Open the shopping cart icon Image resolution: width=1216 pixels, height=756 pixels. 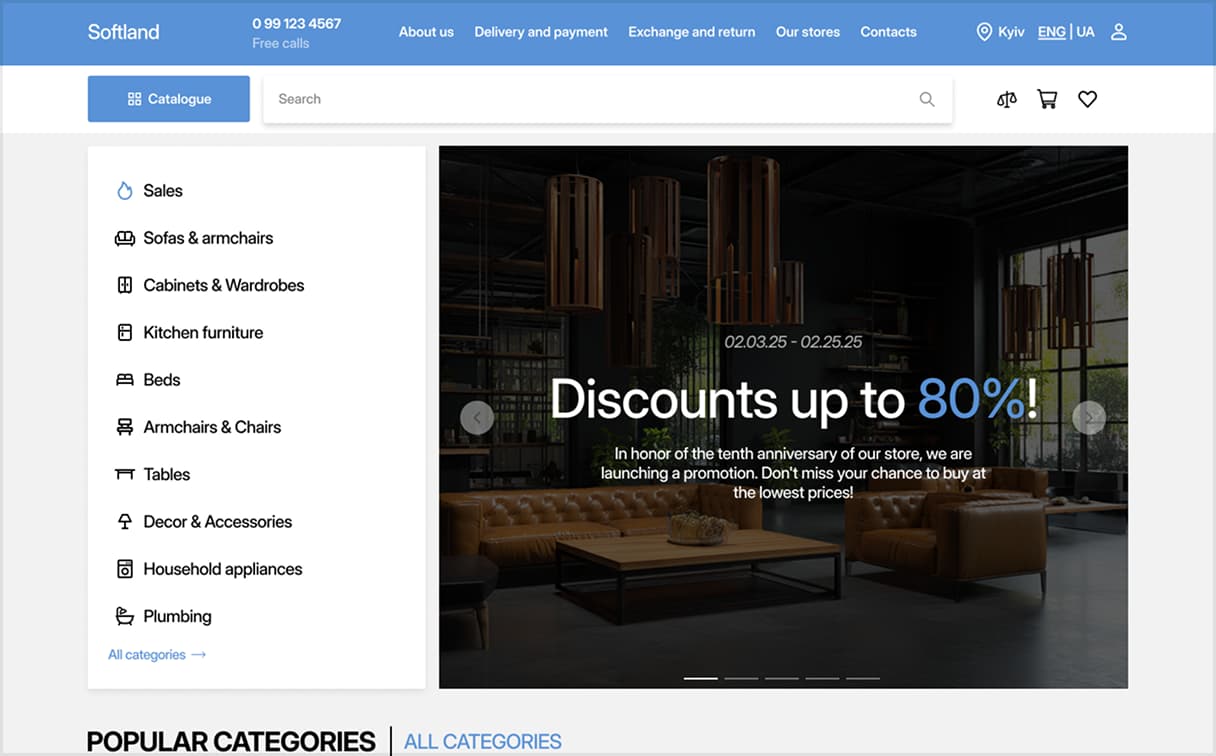tap(1047, 99)
